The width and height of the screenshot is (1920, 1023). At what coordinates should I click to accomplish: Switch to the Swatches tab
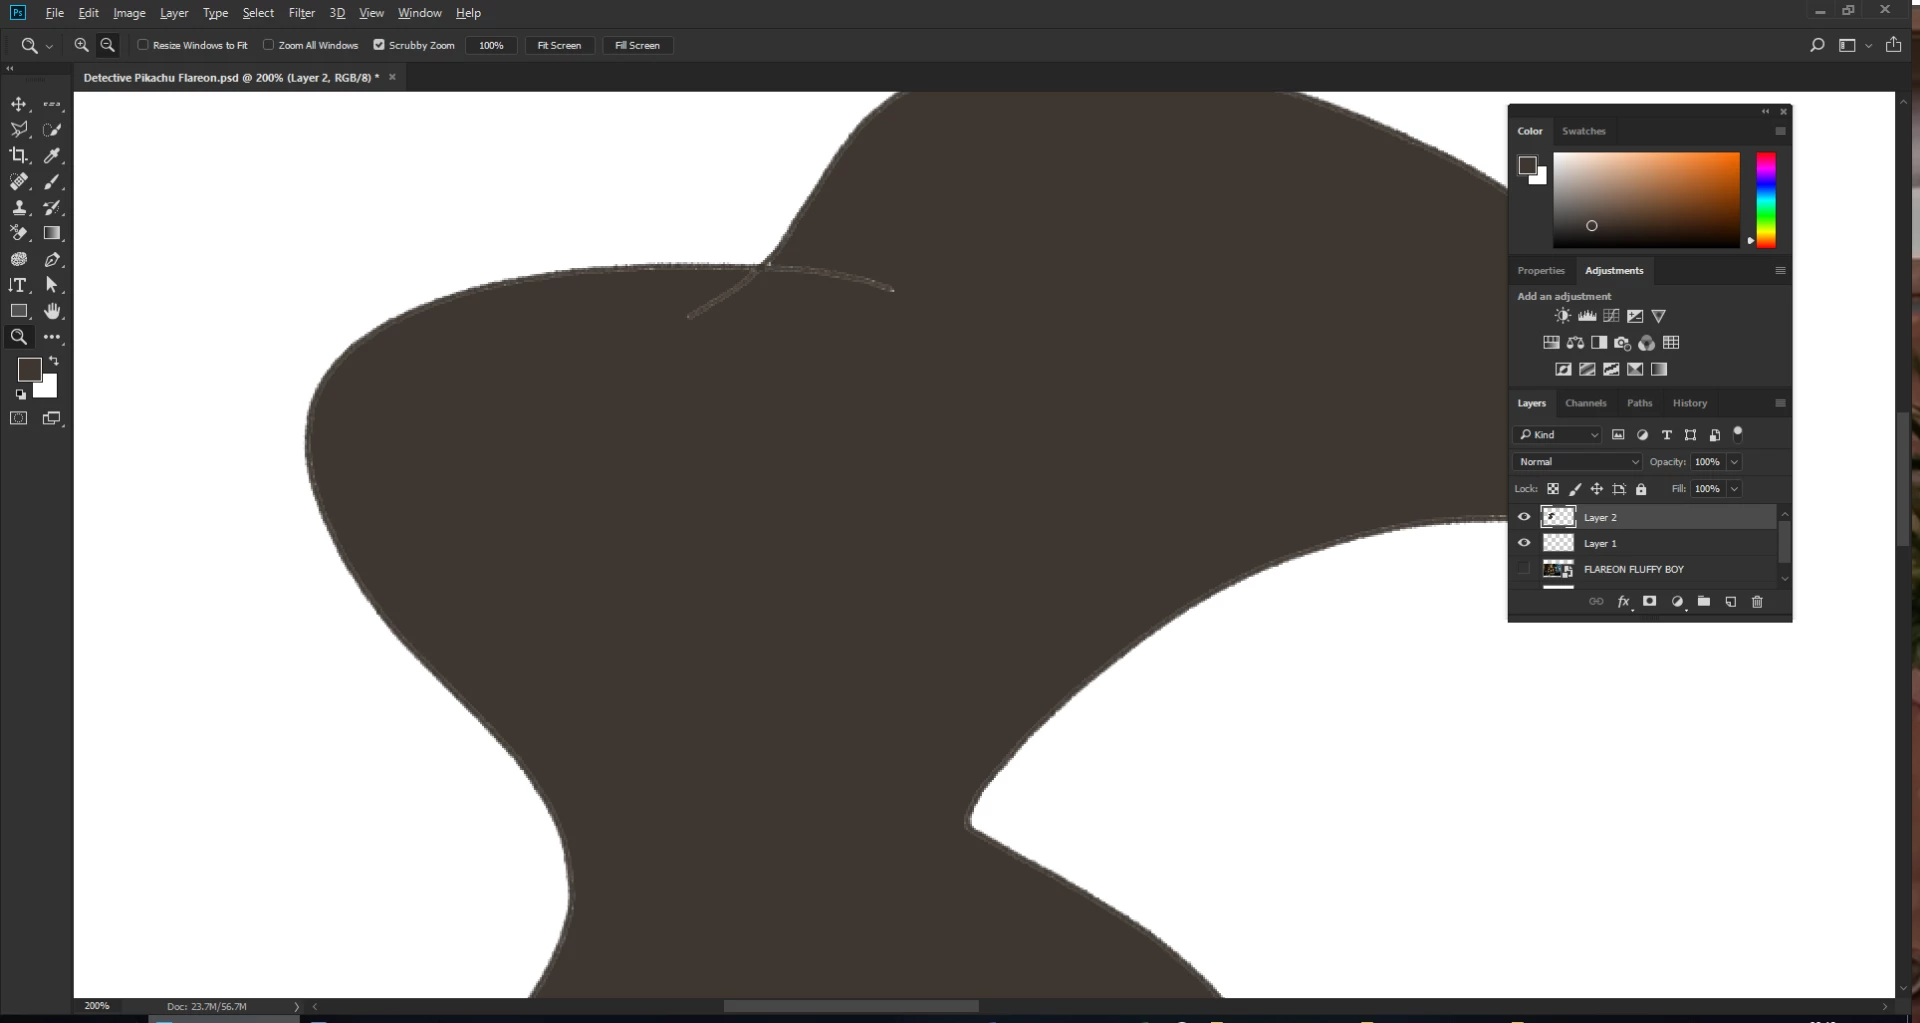1583,131
